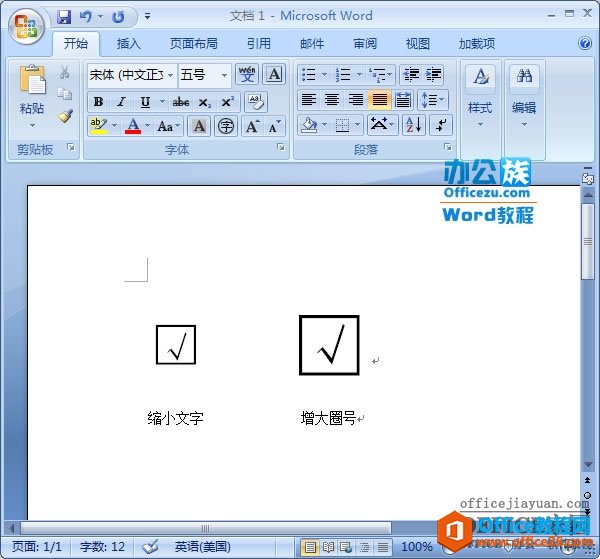
Task: Toggle superscript formatting
Action: (227, 102)
